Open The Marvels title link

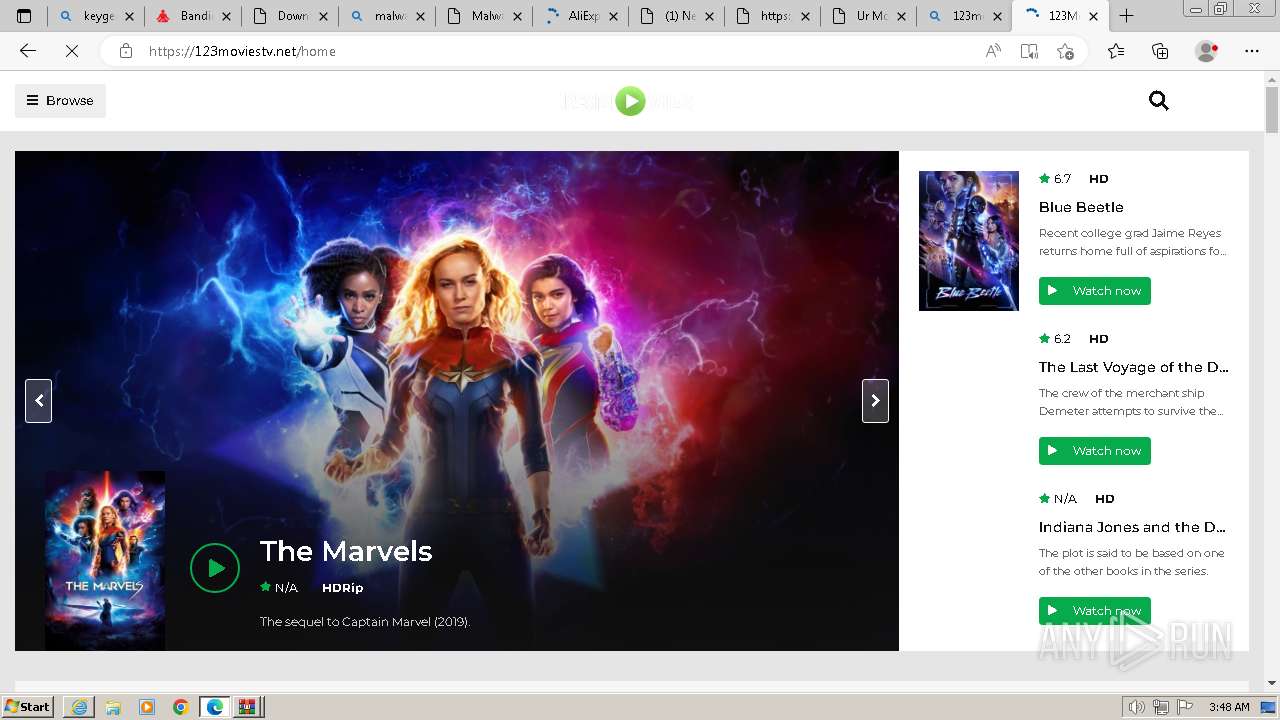click(346, 551)
